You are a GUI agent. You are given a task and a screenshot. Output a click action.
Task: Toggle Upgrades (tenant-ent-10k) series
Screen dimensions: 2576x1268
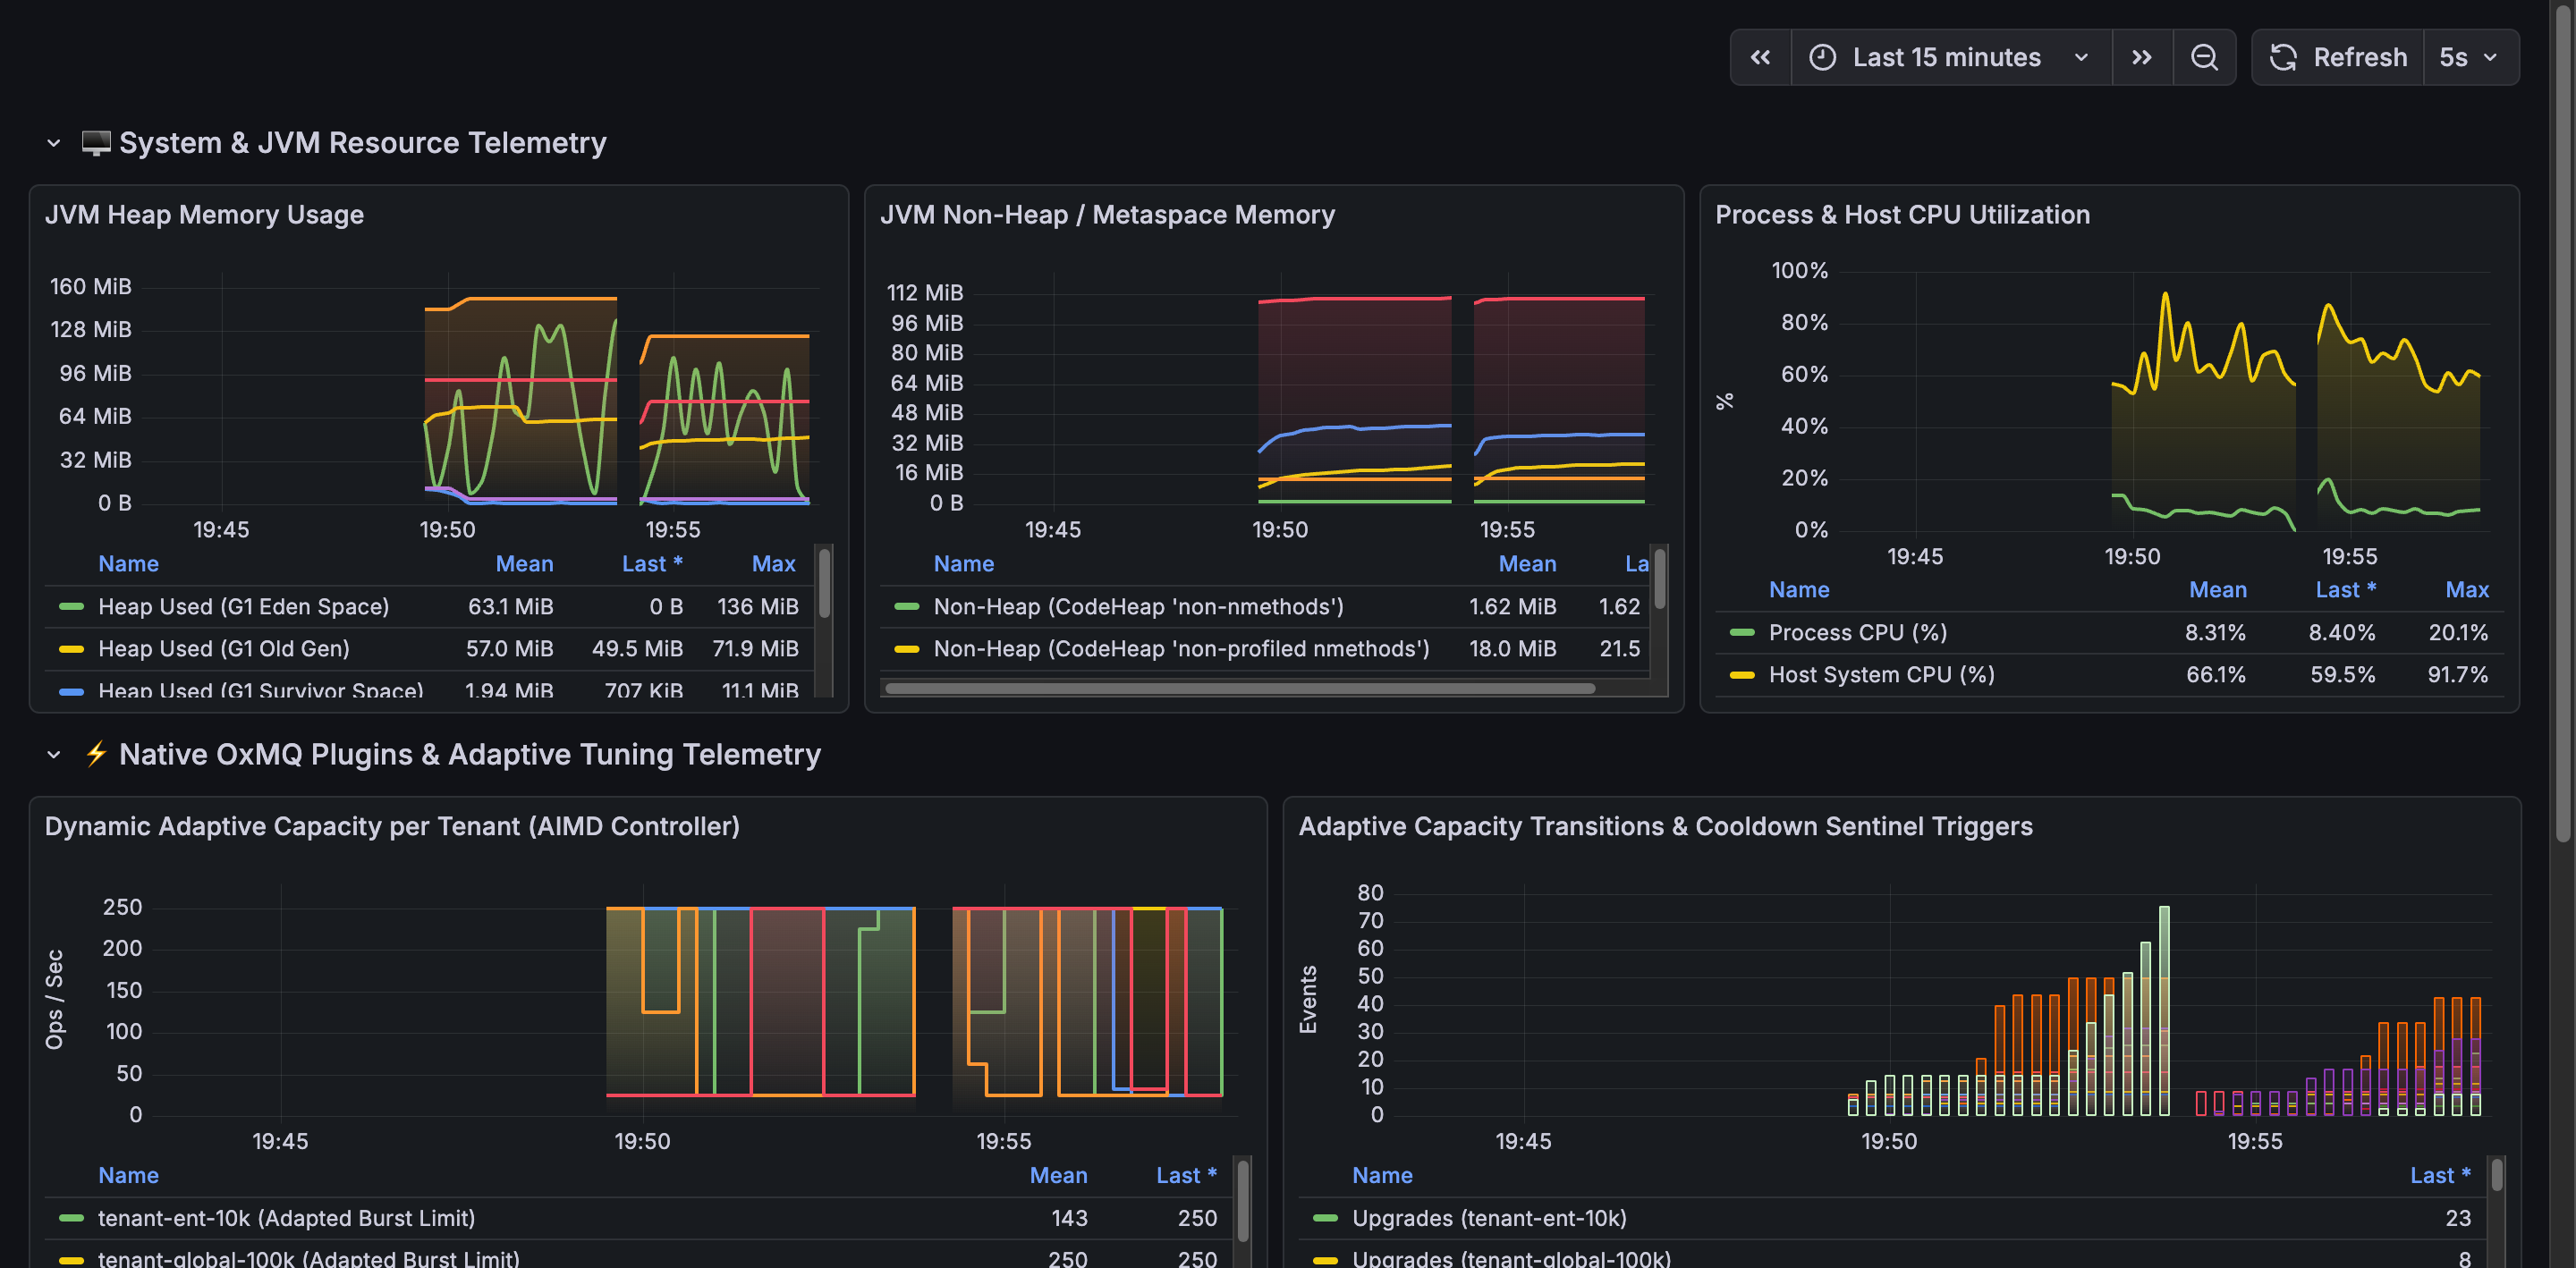(1489, 1217)
